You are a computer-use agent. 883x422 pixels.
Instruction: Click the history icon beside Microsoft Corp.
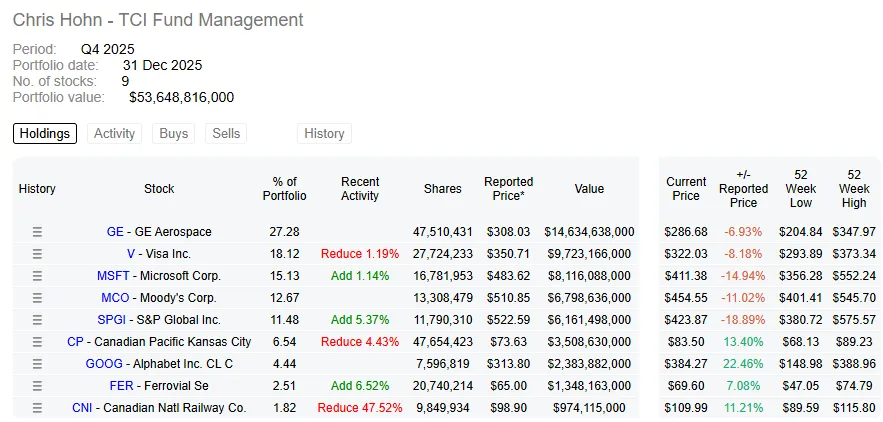[37, 276]
